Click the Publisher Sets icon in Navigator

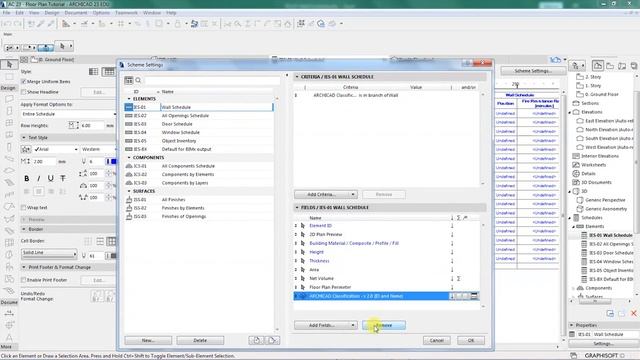pos(634,65)
